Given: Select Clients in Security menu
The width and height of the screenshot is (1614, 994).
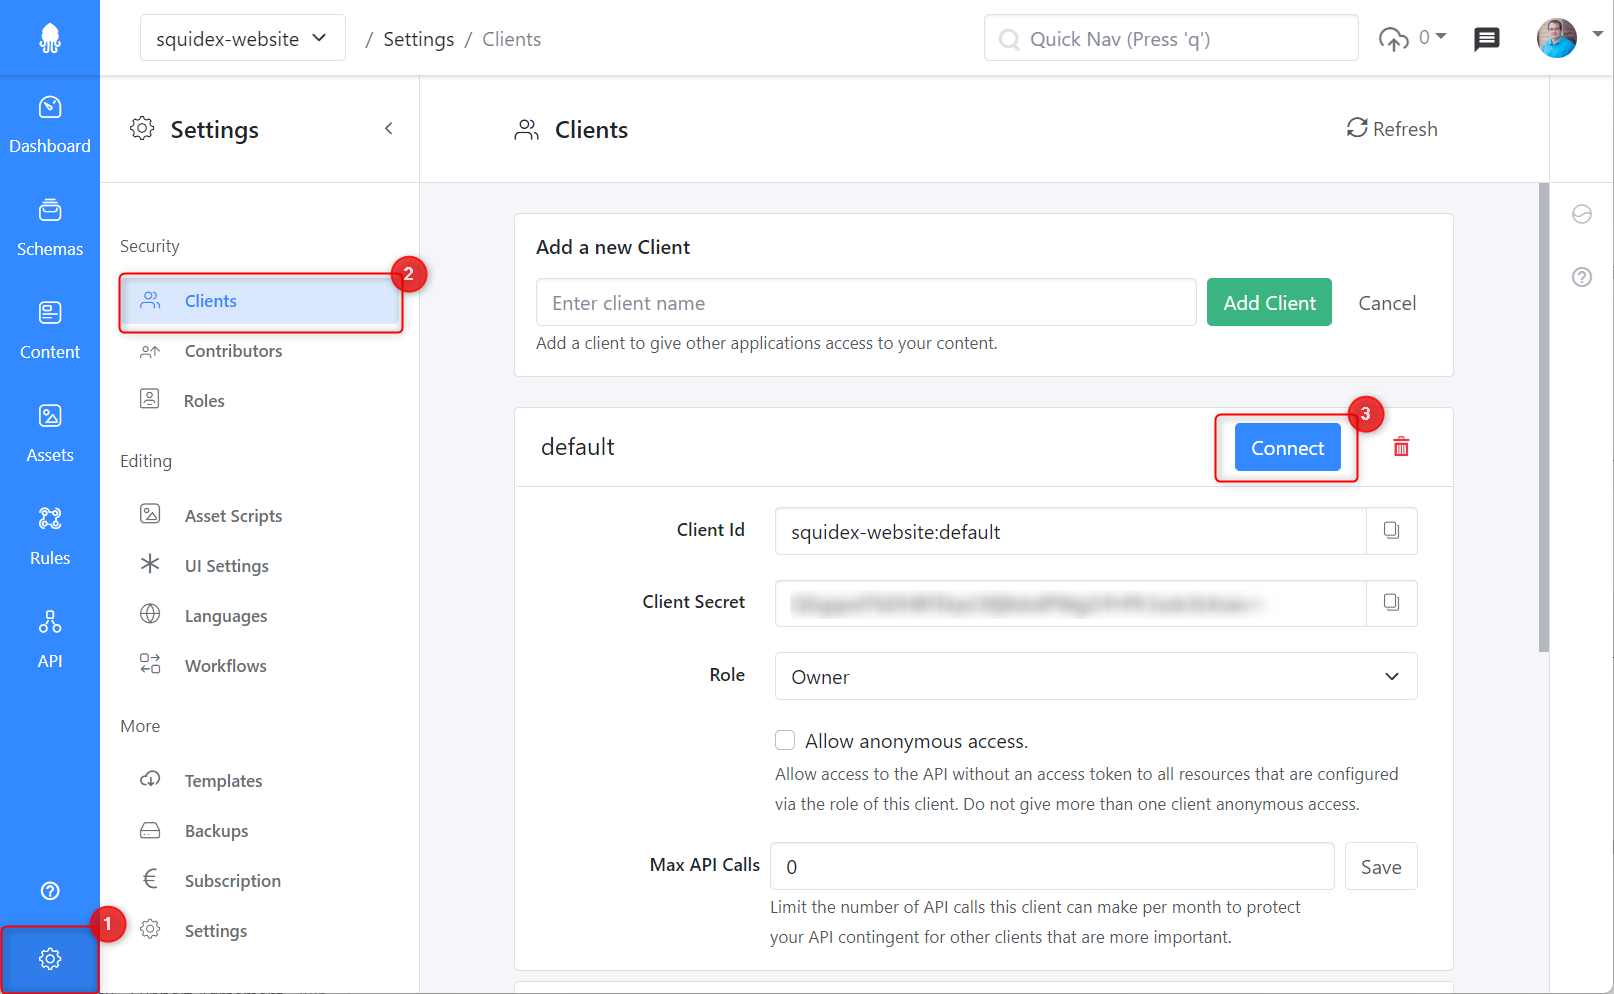Looking at the screenshot, I should click(260, 301).
